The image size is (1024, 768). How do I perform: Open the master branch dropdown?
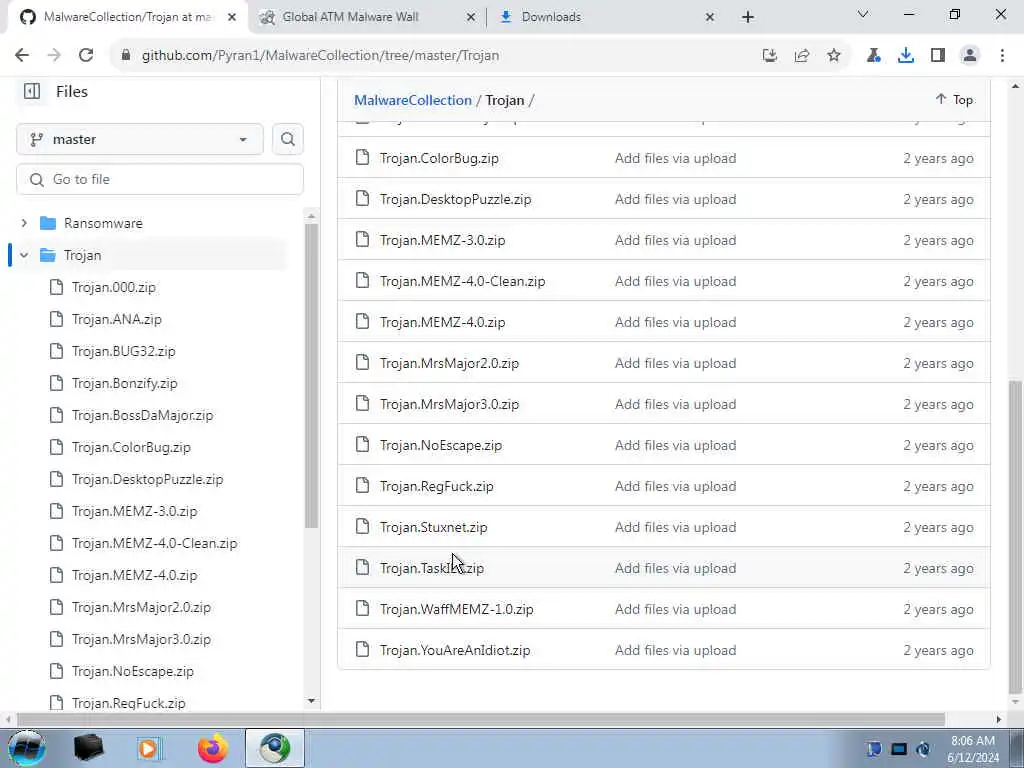(140, 139)
